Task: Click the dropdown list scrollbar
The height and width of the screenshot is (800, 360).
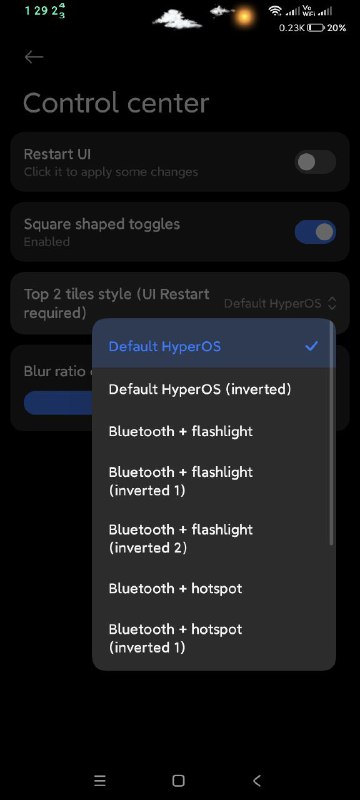Action: (x=332, y=433)
